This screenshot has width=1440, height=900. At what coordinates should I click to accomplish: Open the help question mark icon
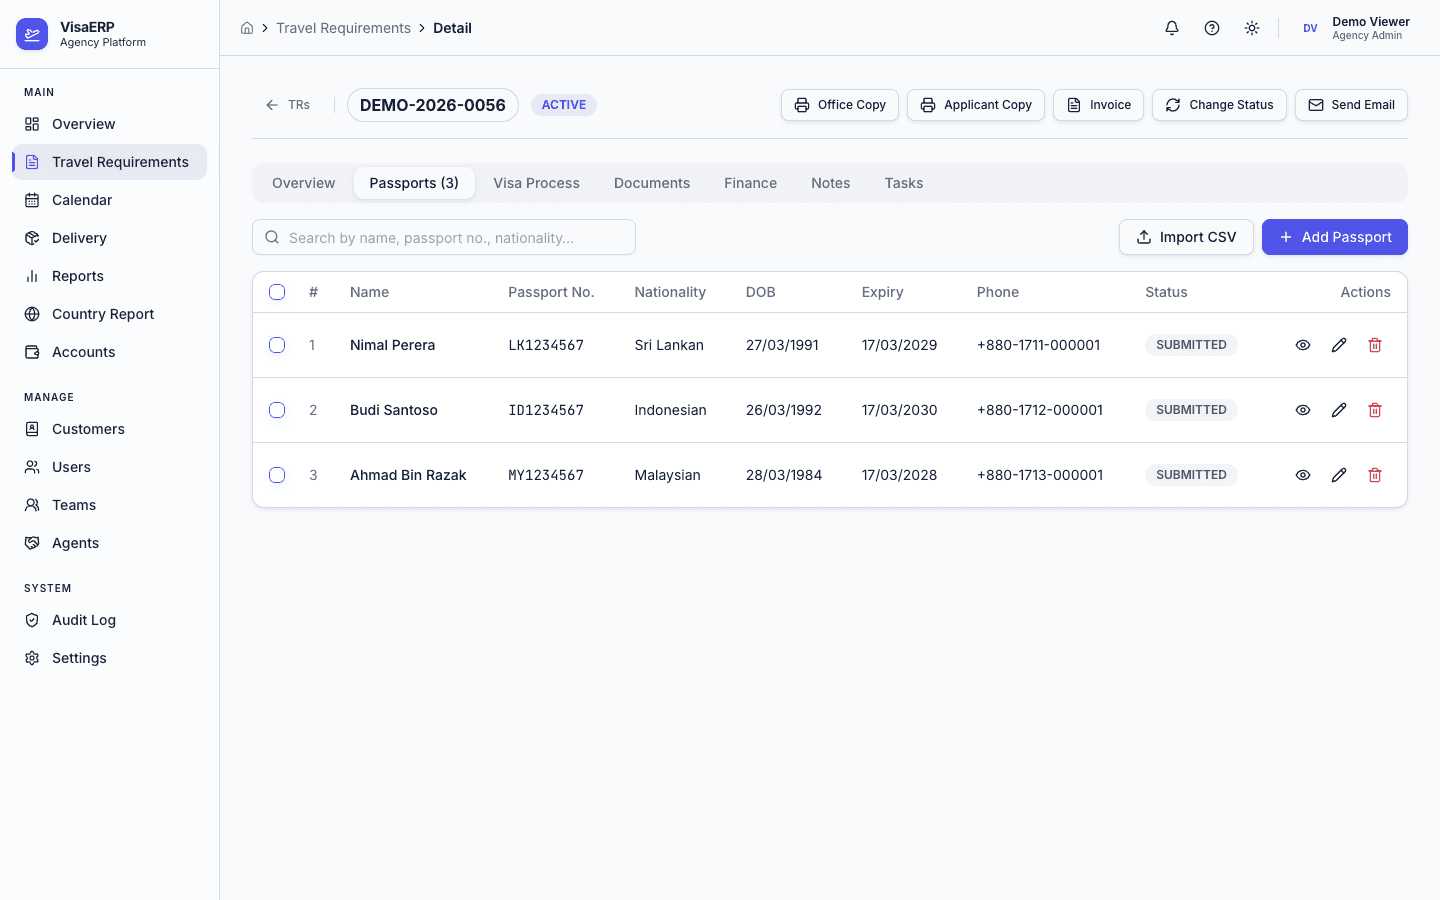click(x=1212, y=28)
